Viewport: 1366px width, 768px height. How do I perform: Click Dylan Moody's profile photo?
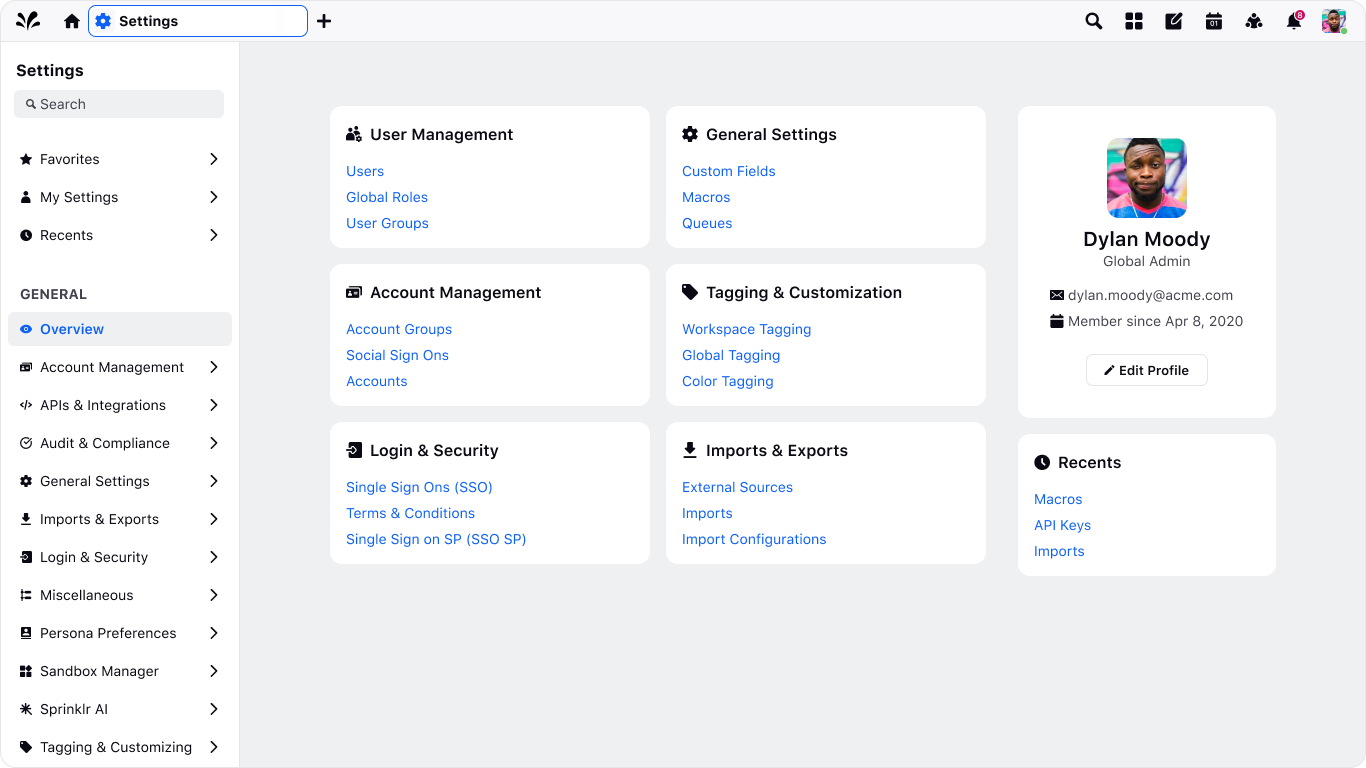(x=1147, y=178)
